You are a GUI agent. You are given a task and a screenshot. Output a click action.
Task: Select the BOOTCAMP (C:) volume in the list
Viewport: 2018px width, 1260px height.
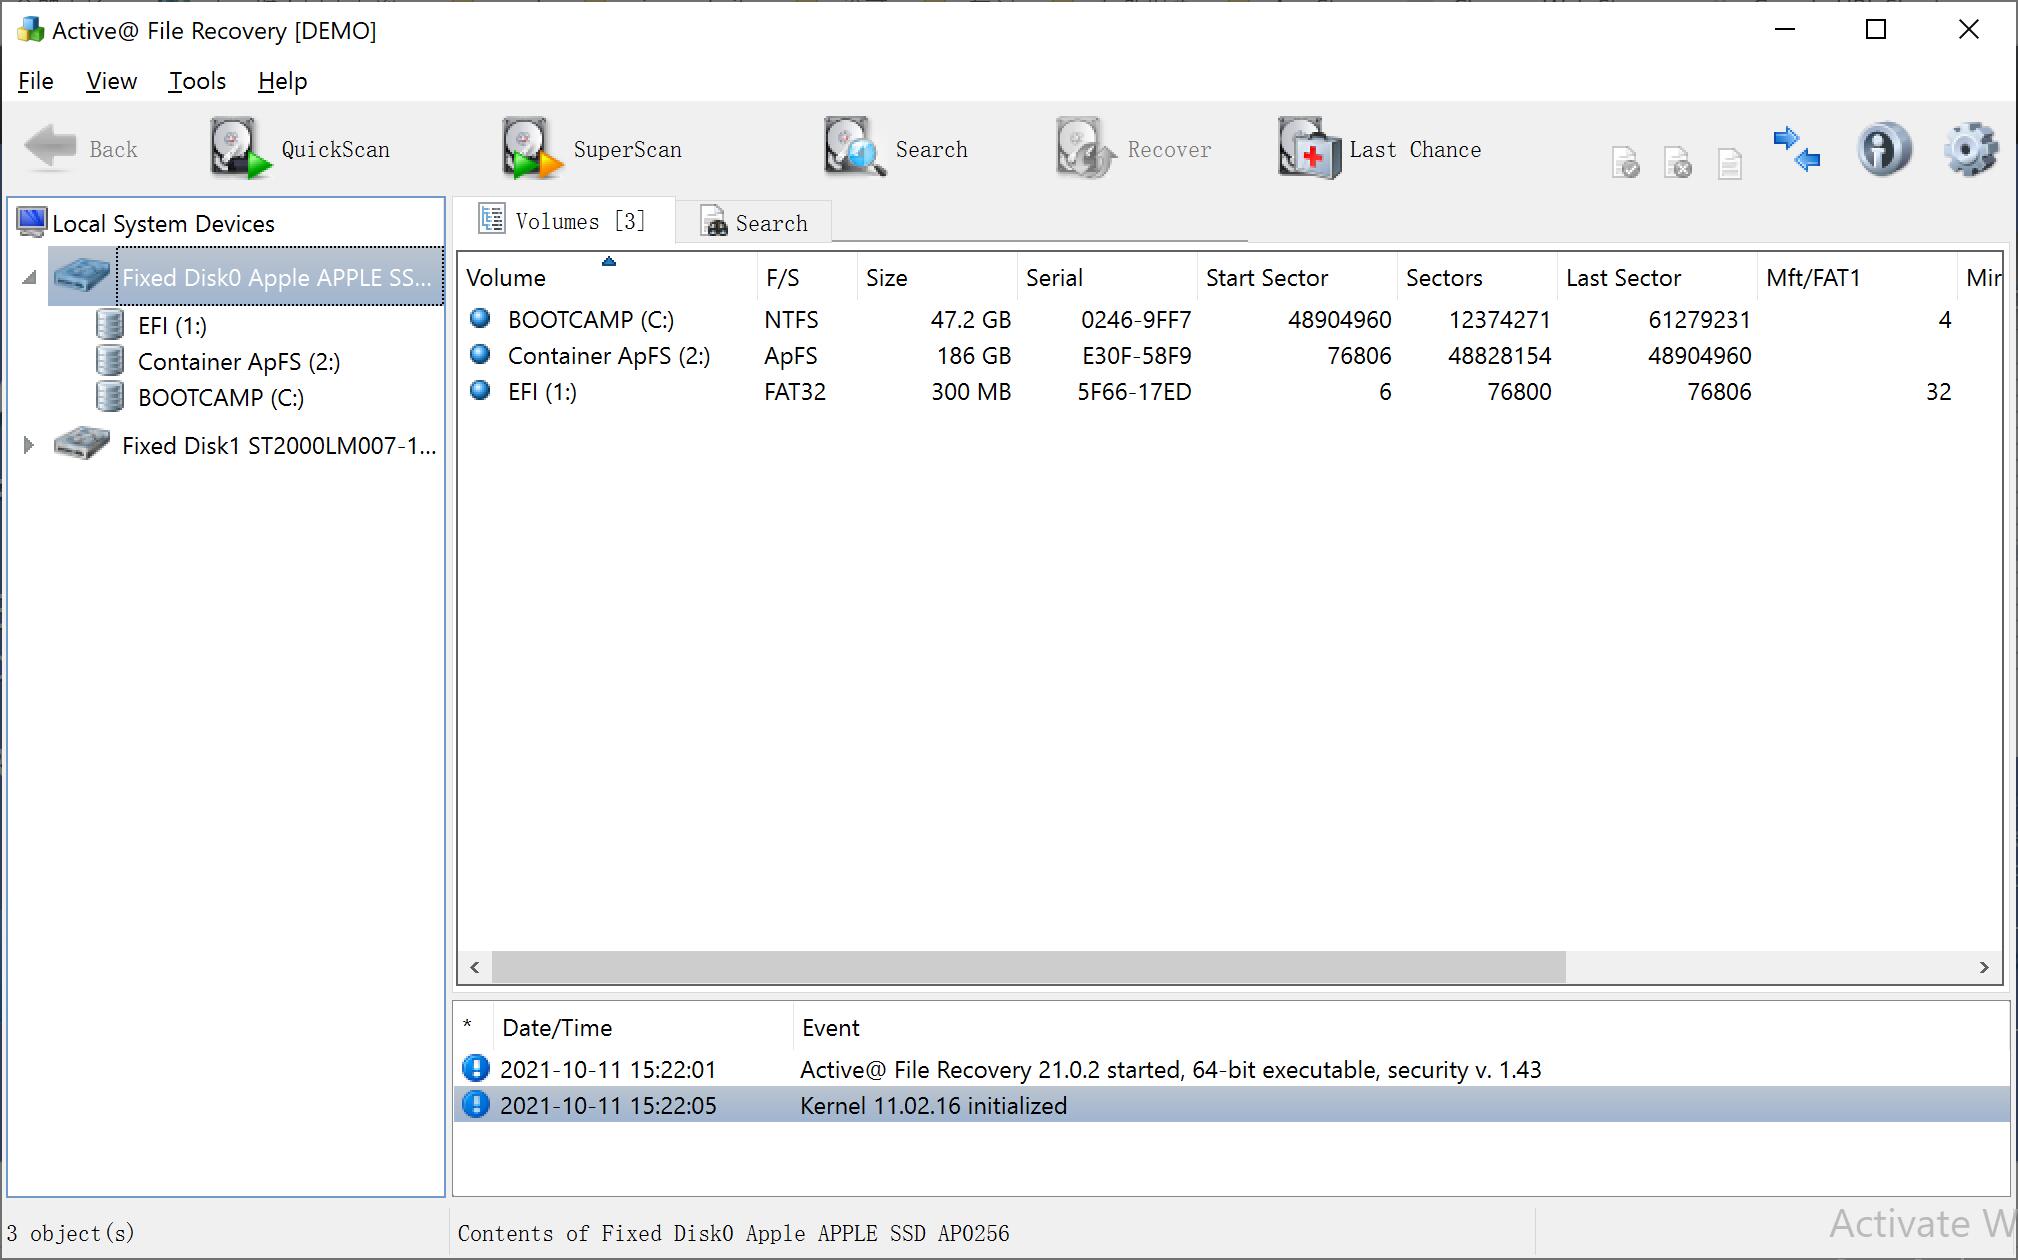pos(590,320)
